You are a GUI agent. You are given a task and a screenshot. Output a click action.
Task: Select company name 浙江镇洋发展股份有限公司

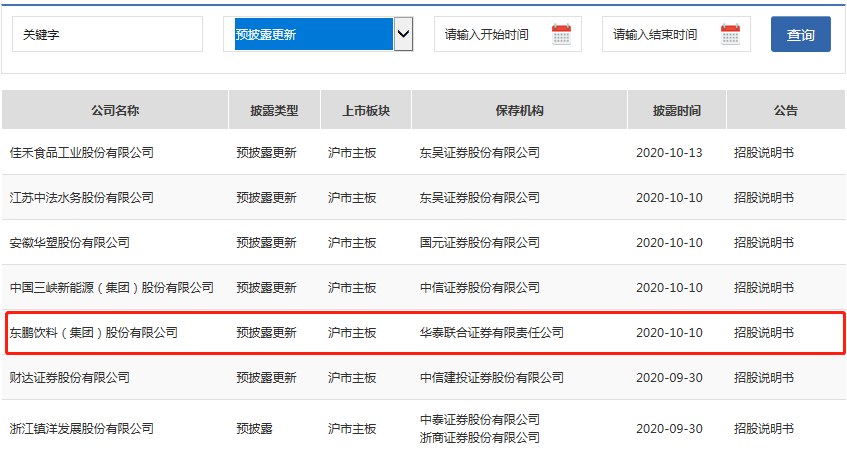click(x=82, y=428)
